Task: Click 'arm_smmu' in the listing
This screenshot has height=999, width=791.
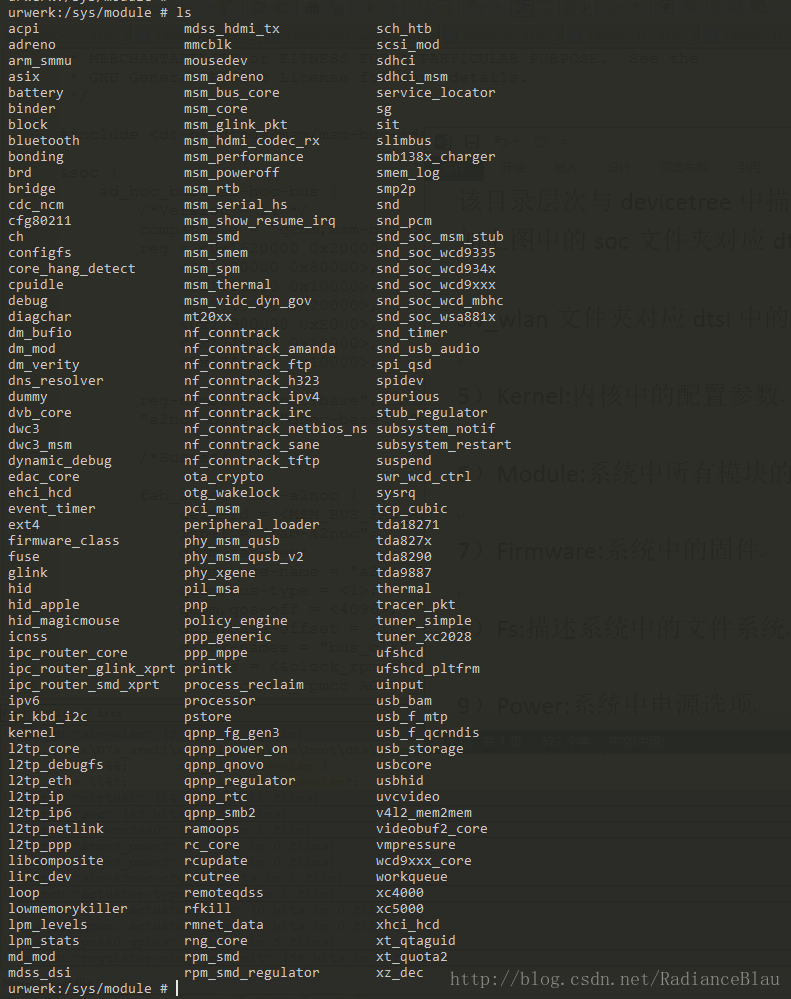Action: (x=39, y=61)
